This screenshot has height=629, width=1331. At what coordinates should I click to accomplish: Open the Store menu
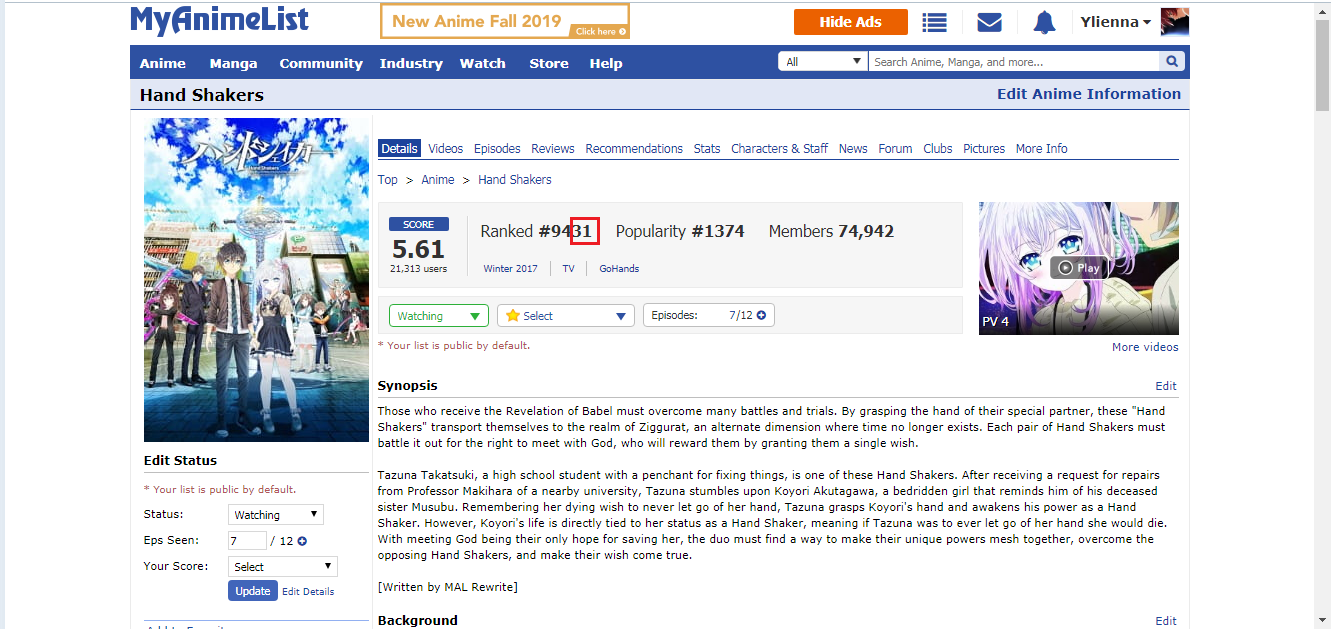tap(549, 63)
